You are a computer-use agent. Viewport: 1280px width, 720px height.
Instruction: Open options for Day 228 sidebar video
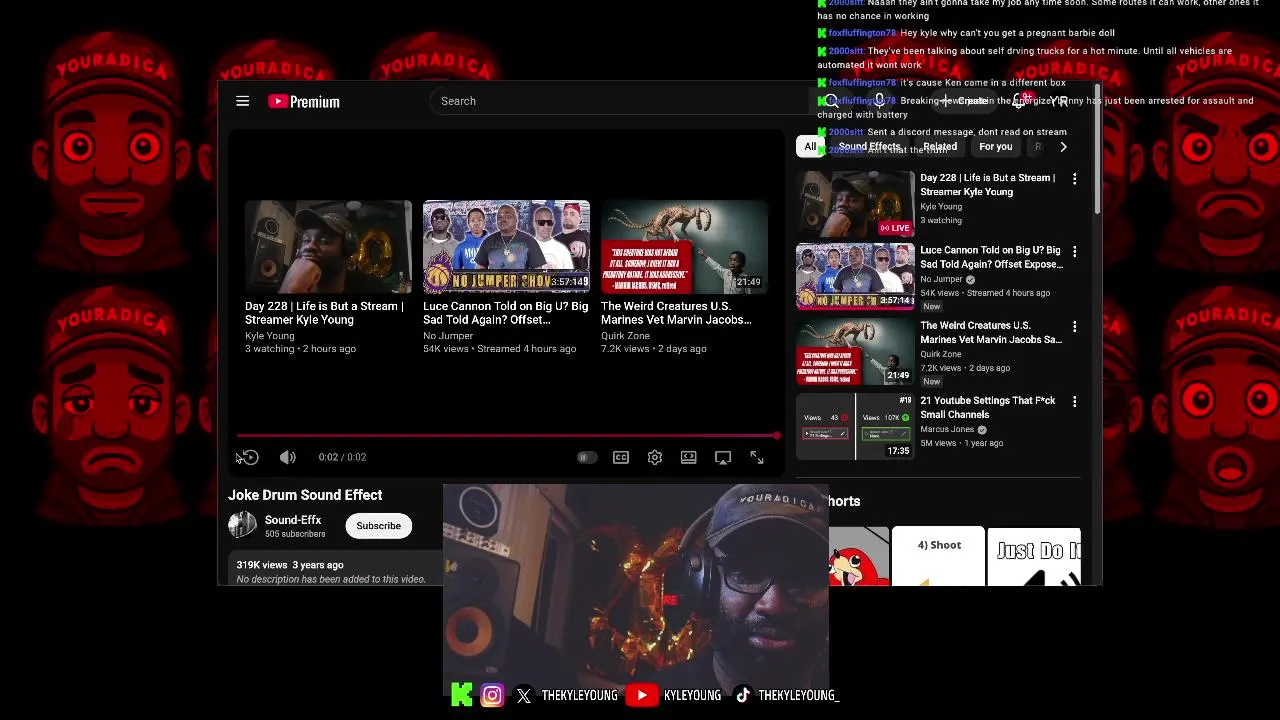[1075, 179]
